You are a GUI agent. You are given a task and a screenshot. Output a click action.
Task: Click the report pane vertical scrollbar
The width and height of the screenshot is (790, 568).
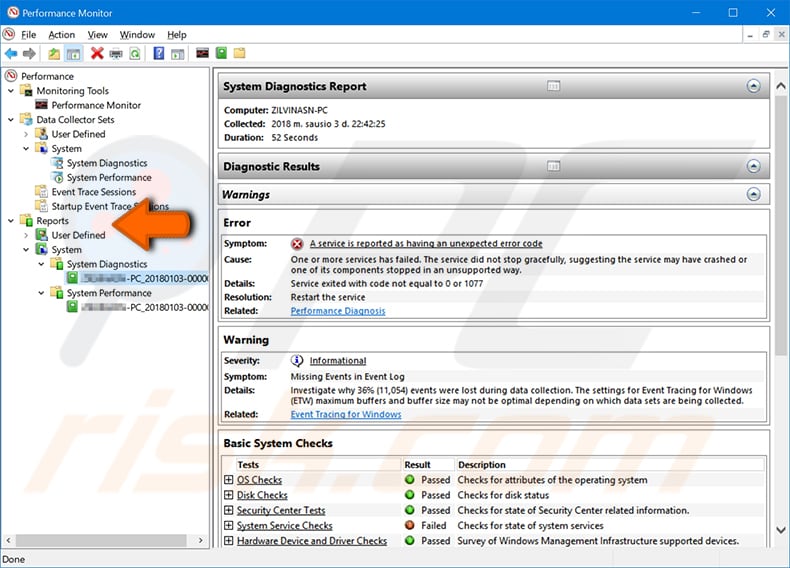(x=780, y=224)
